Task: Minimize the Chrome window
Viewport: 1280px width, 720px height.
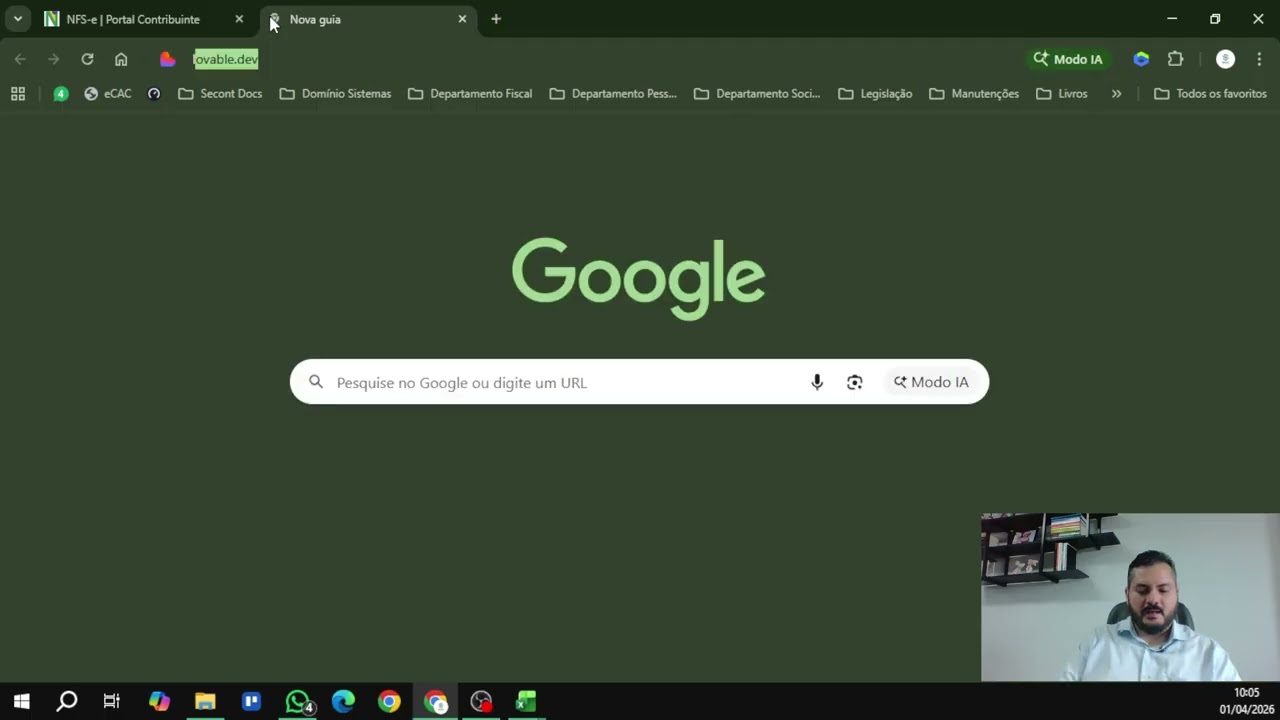Action: click(x=1172, y=19)
